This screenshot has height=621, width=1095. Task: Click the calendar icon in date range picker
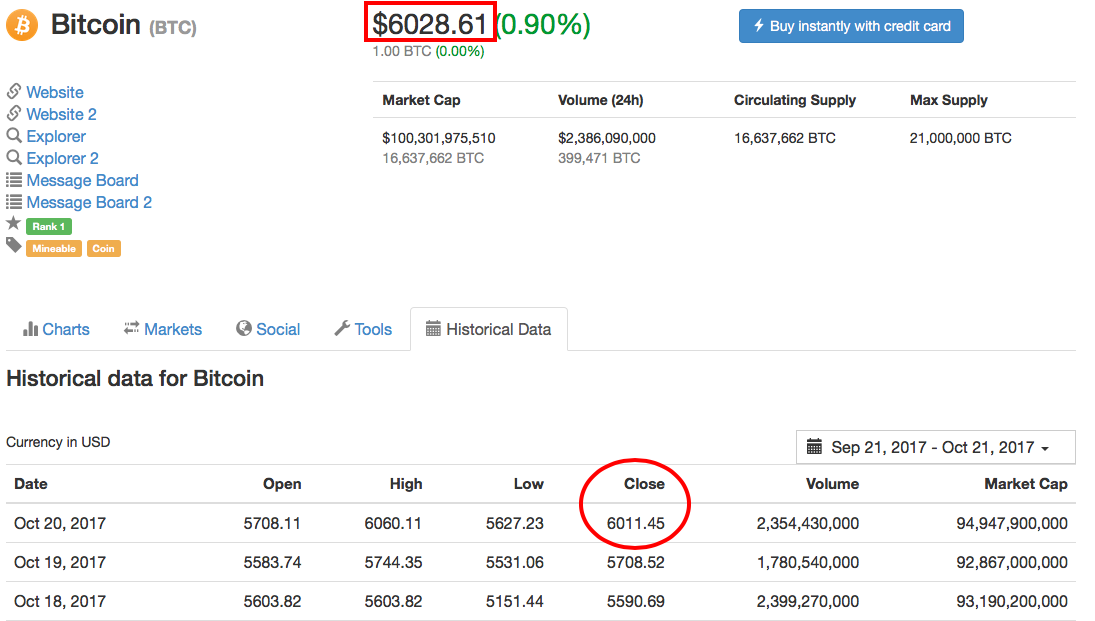[814, 446]
